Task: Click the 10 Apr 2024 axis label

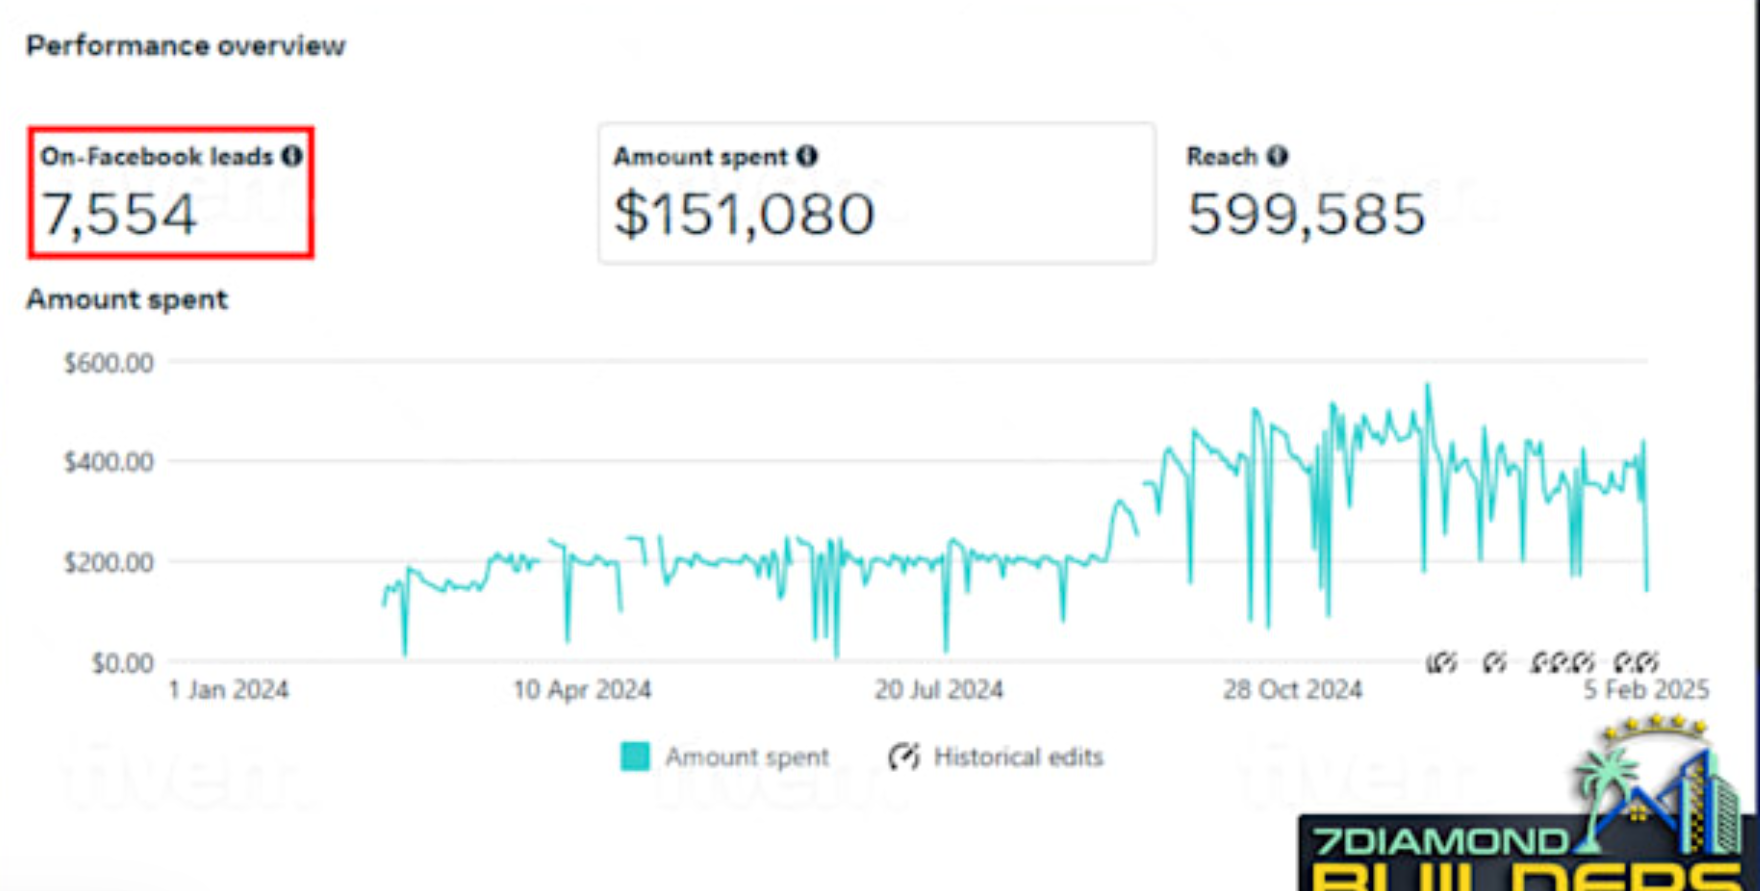Action: (582, 690)
